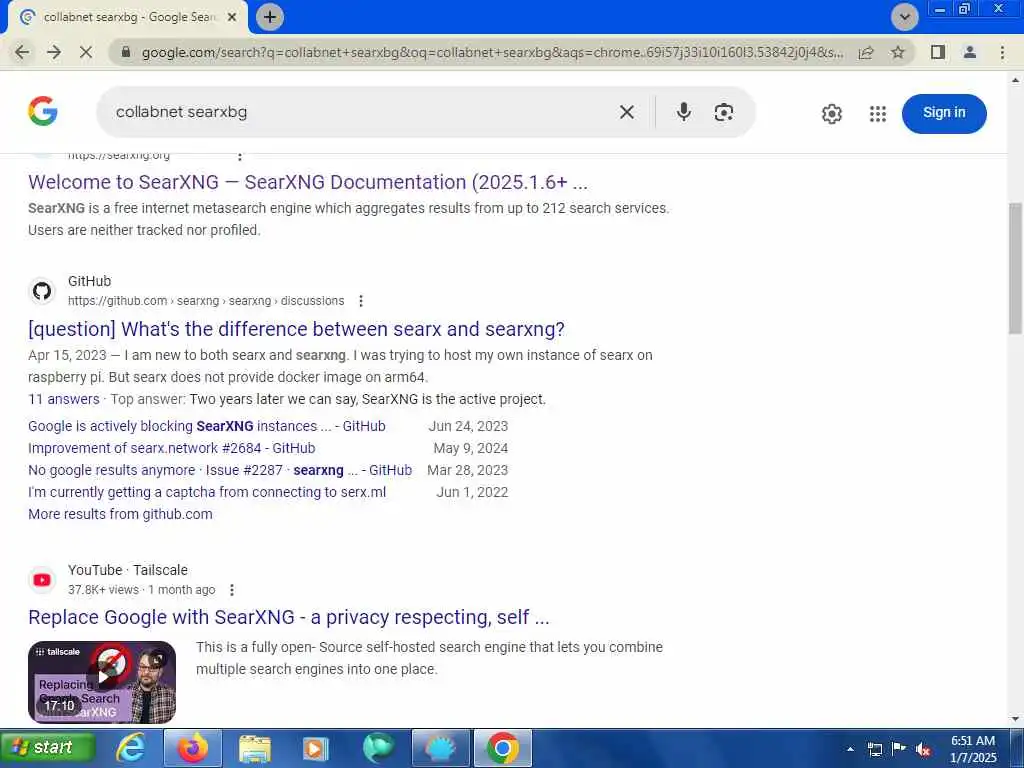Screen dimensions: 1024x768
Task: Click the 11 answers link
Action: click(64, 399)
